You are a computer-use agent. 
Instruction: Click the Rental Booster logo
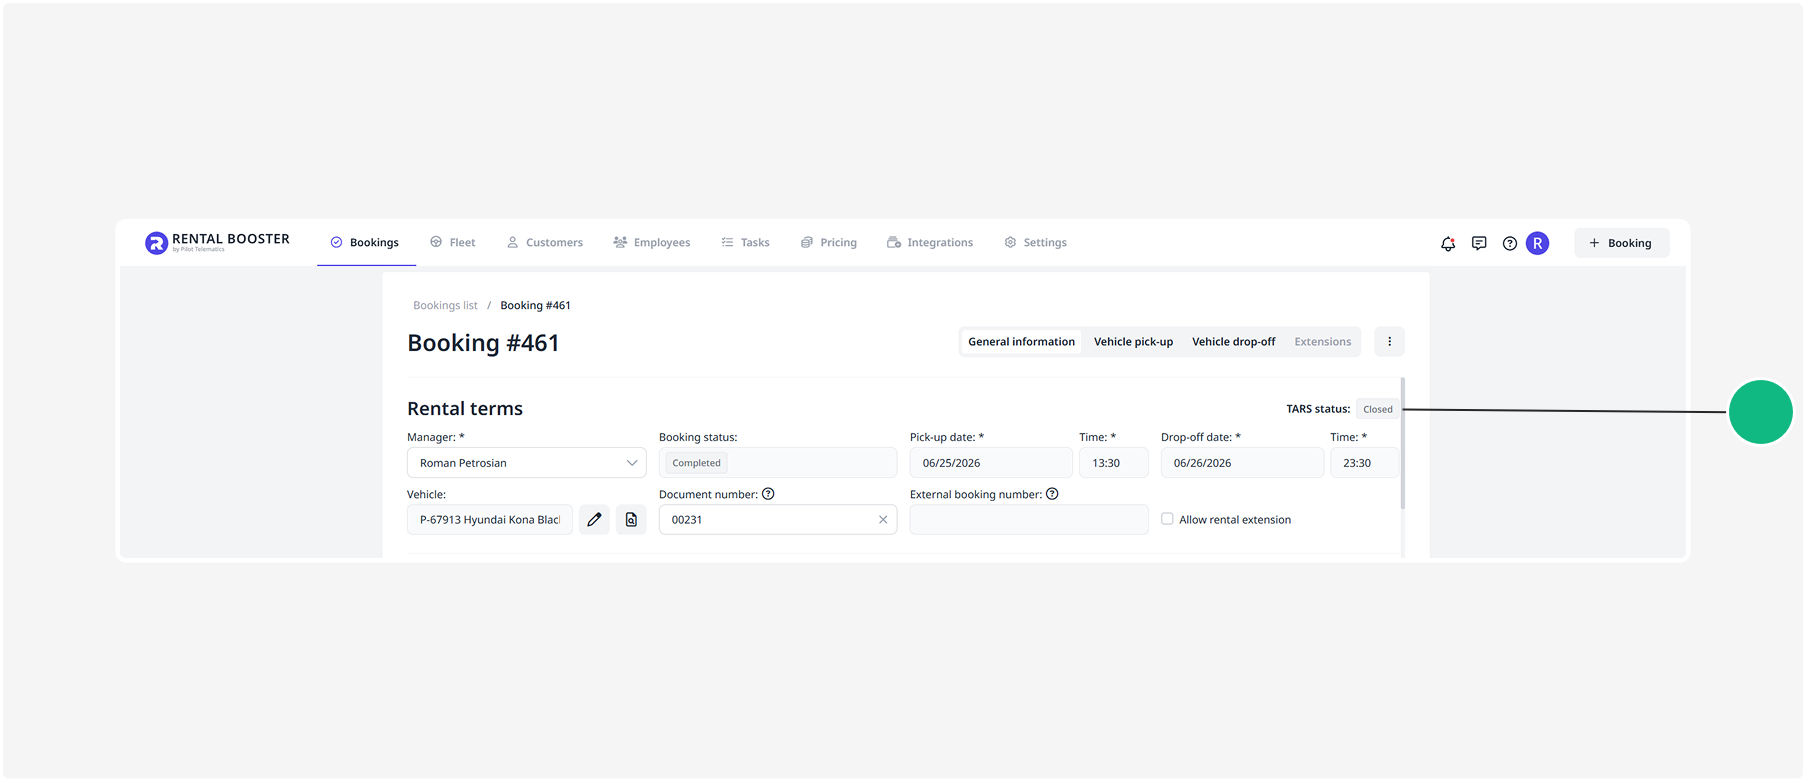point(217,242)
